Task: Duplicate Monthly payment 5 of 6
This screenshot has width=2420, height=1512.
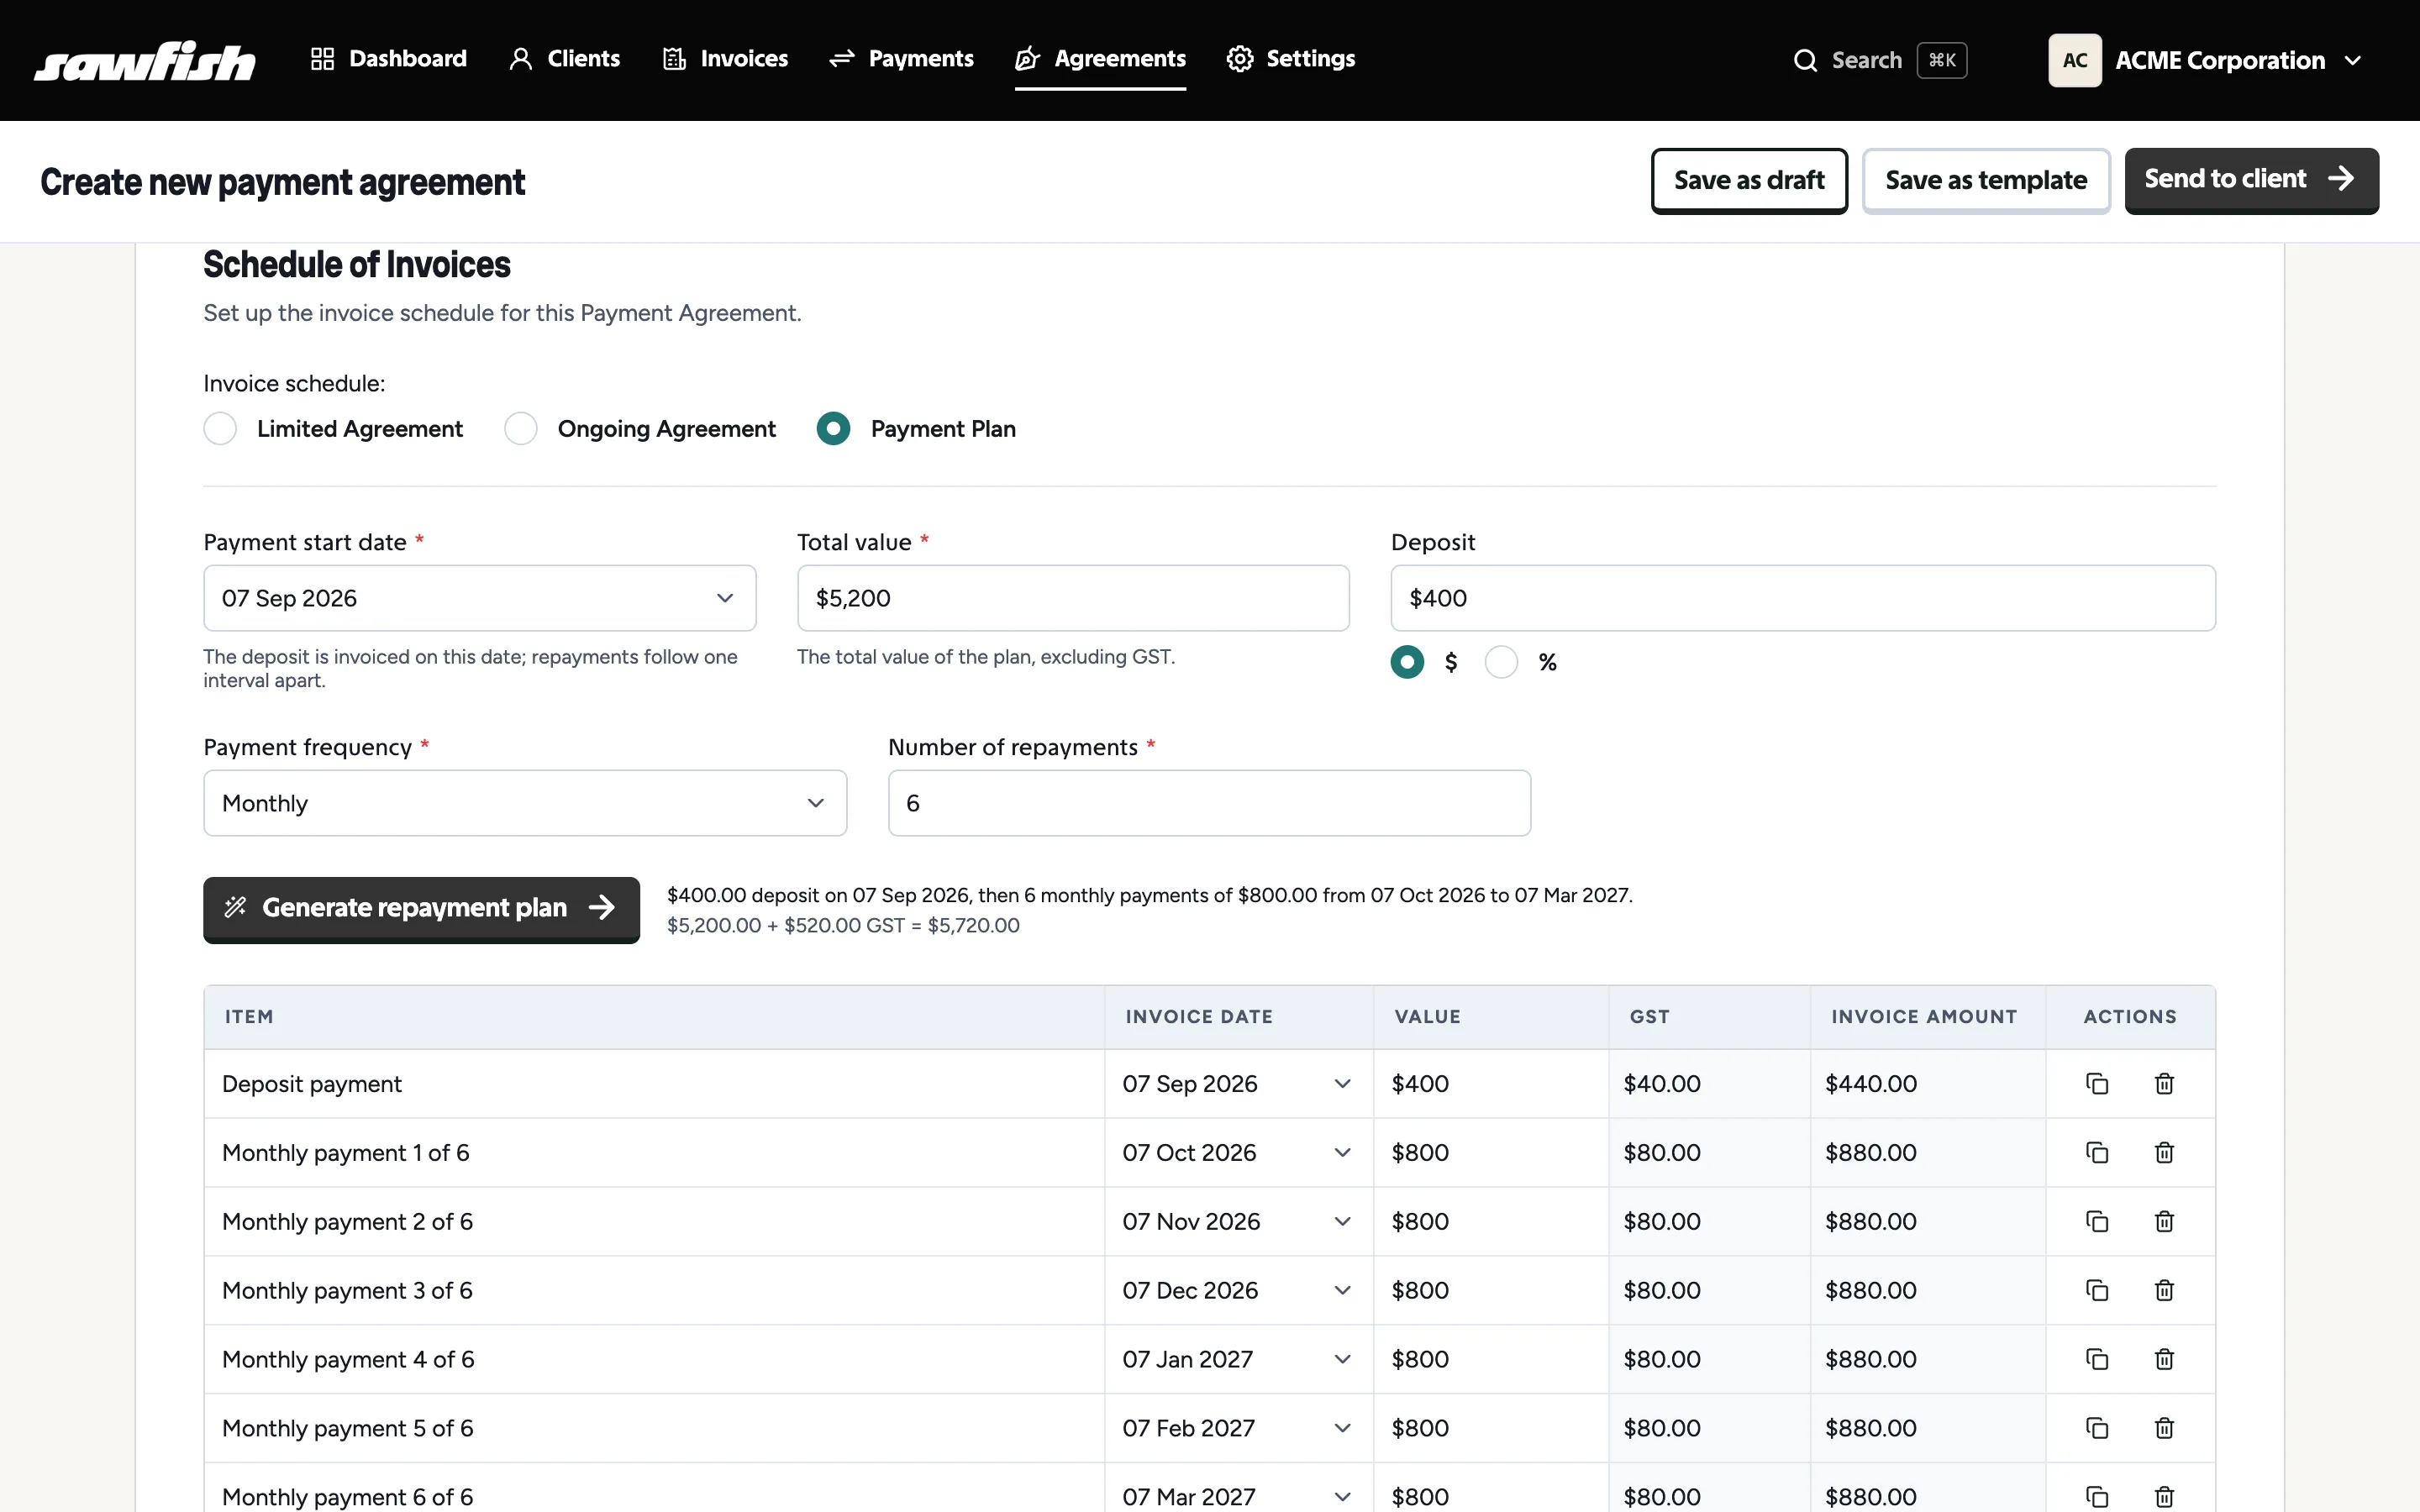Action: (2097, 1429)
